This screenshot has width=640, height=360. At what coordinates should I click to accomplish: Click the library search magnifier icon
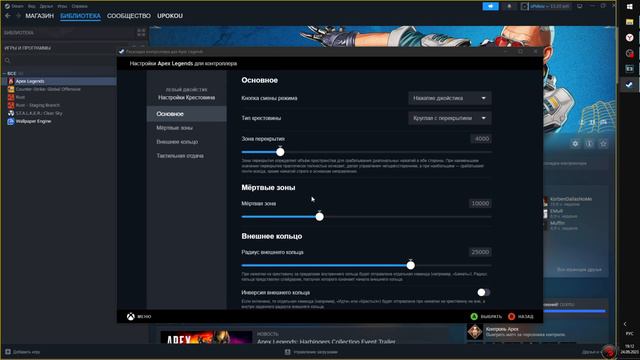click(x=7, y=60)
